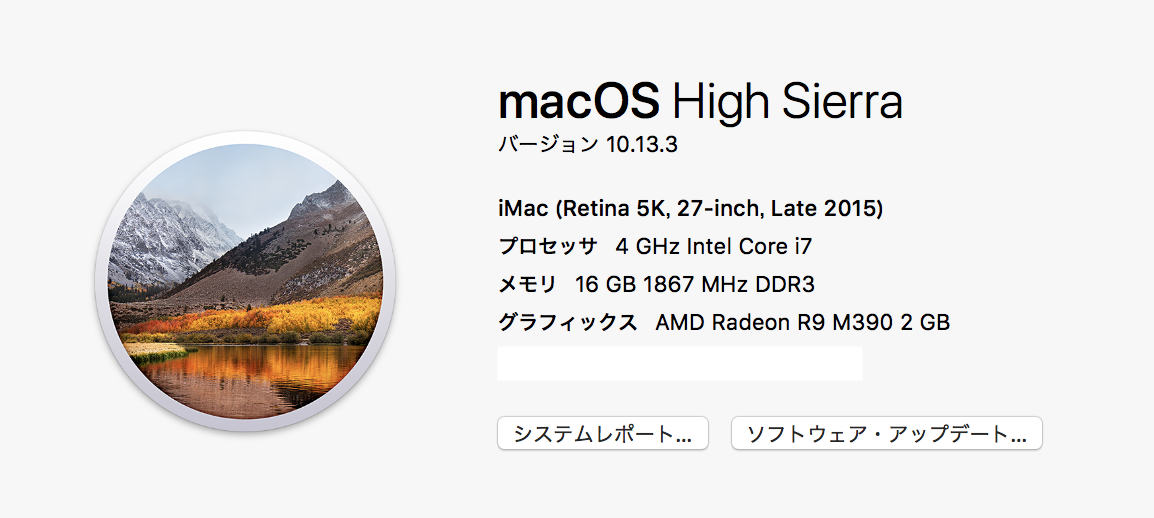
Task: Click the 10.13.3 version number
Action: (x=642, y=145)
